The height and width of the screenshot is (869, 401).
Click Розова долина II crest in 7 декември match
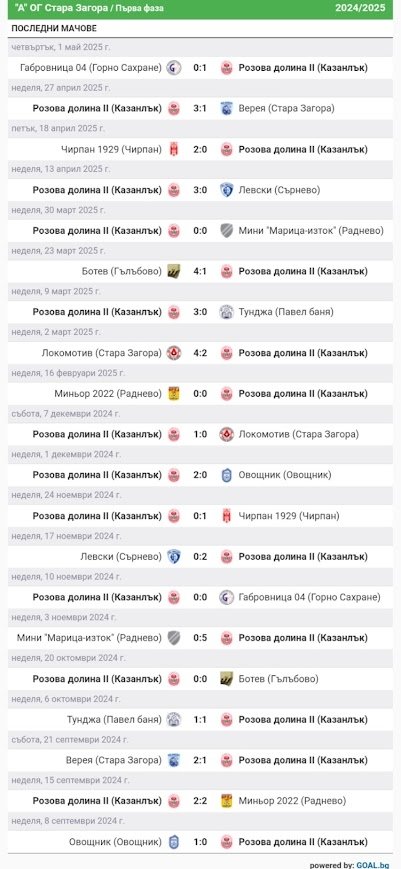point(174,434)
